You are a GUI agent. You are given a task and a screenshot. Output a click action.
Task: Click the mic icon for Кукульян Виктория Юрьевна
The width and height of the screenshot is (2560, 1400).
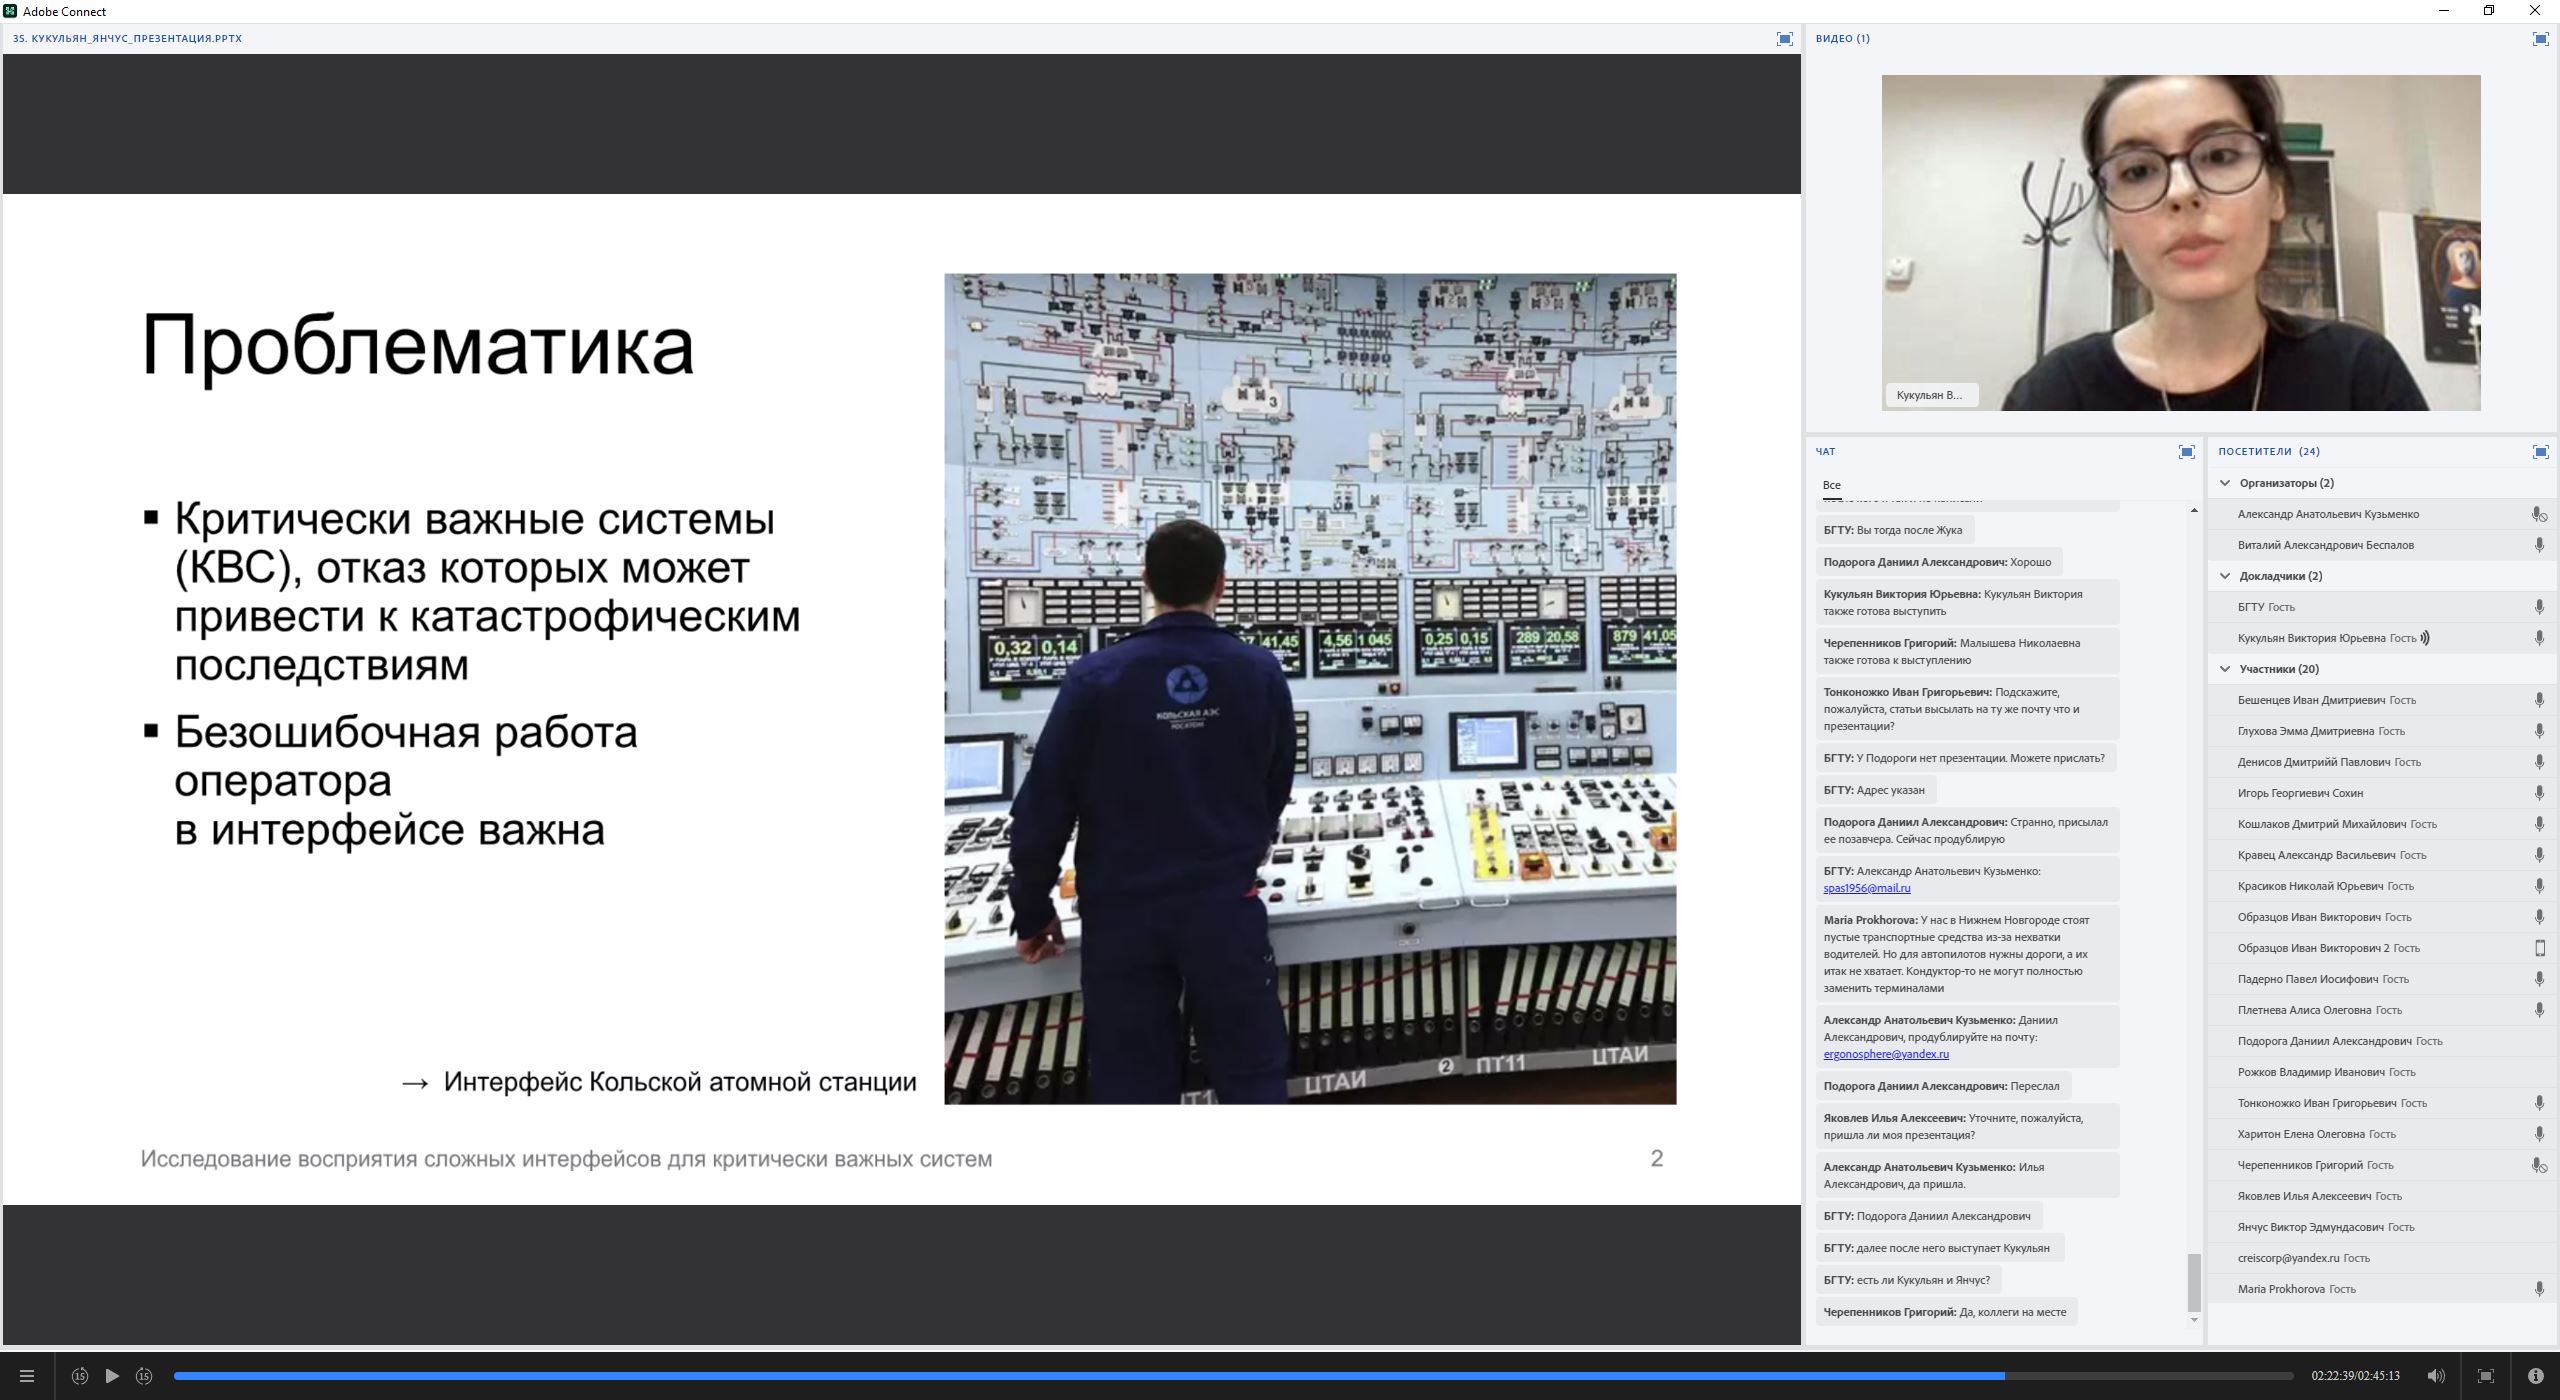point(2539,638)
